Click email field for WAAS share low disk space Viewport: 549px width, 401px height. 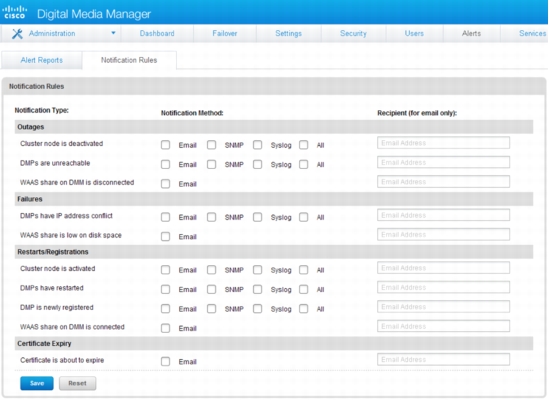(x=443, y=235)
